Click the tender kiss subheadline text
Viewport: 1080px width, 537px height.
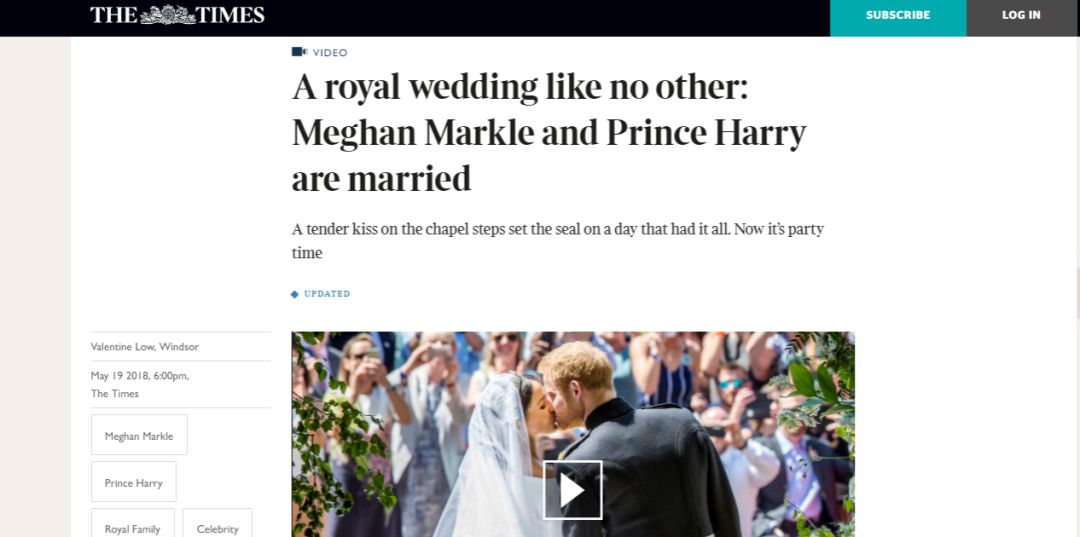[x=558, y=241]
